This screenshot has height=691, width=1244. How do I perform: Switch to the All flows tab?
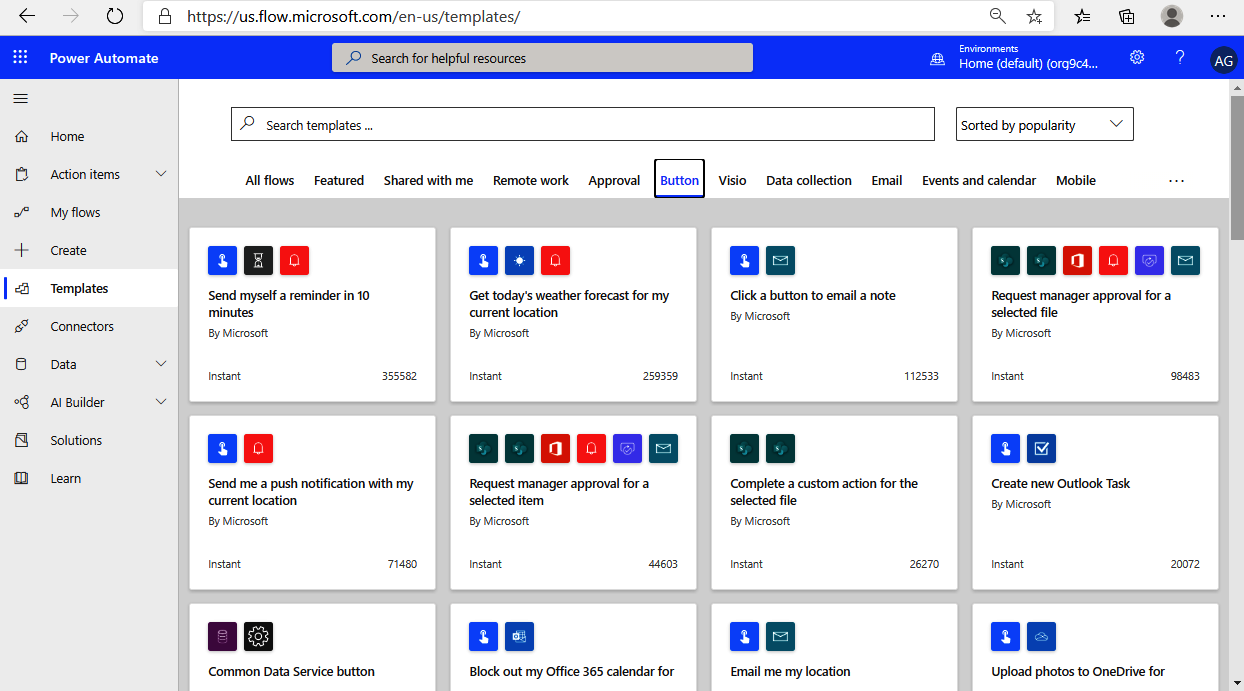(270, 181)
